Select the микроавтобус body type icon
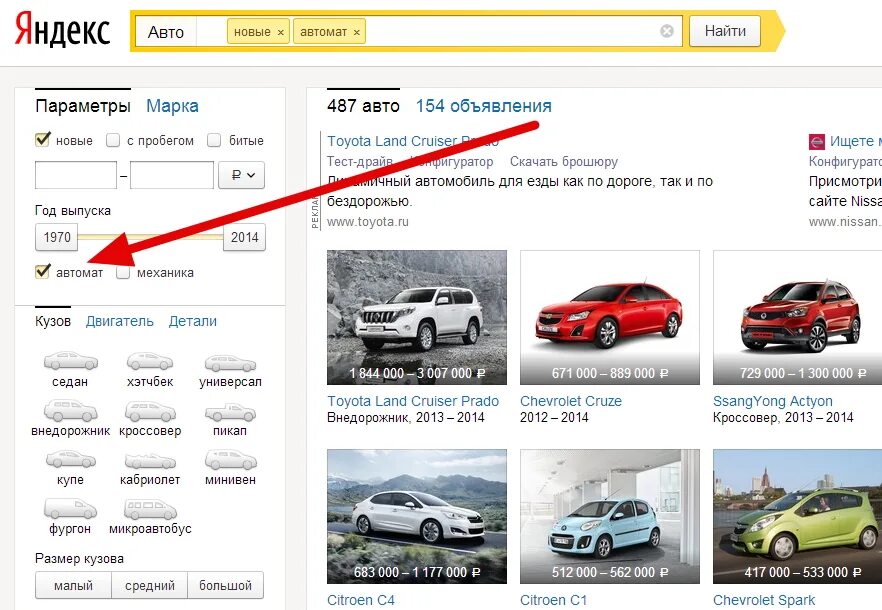 (x=150, y=509)
